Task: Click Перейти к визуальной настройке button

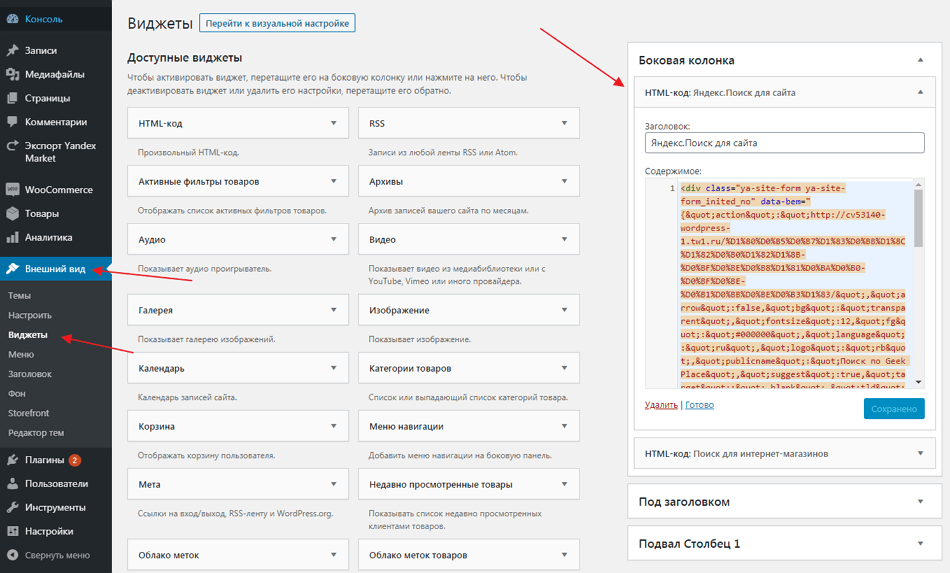Action: (x=277, y=22)
